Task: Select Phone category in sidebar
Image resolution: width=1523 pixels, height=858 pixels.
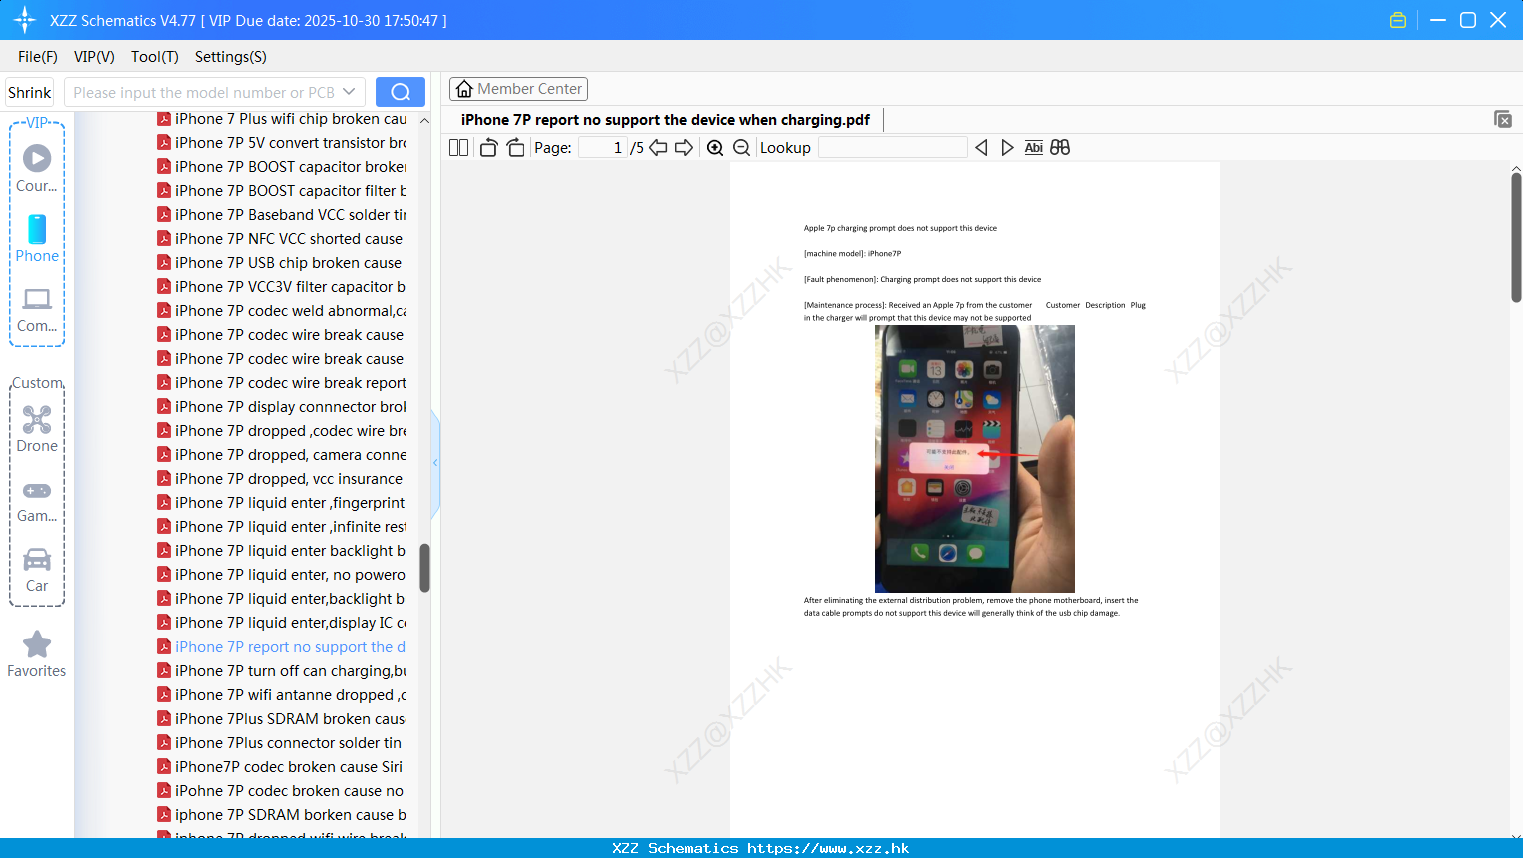Action: click(x=37, y=239)
